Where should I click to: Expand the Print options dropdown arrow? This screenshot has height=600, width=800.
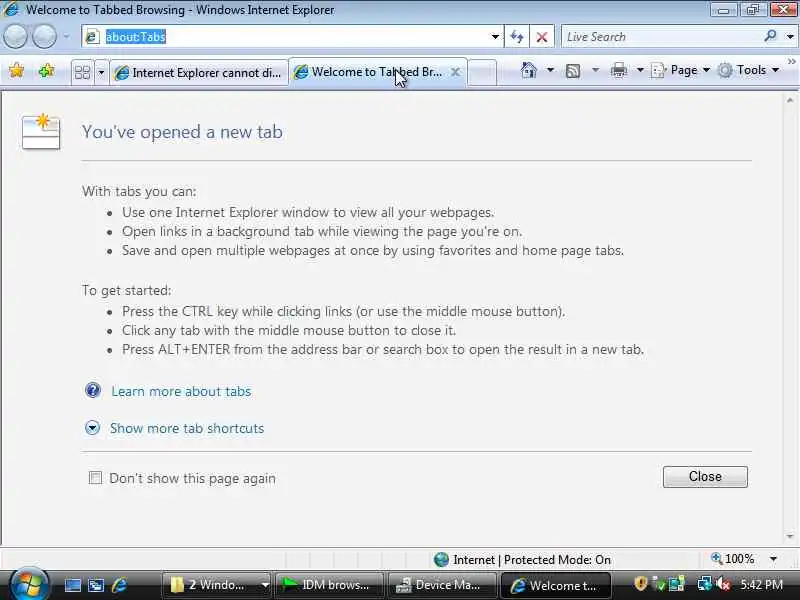coord(640,70)
